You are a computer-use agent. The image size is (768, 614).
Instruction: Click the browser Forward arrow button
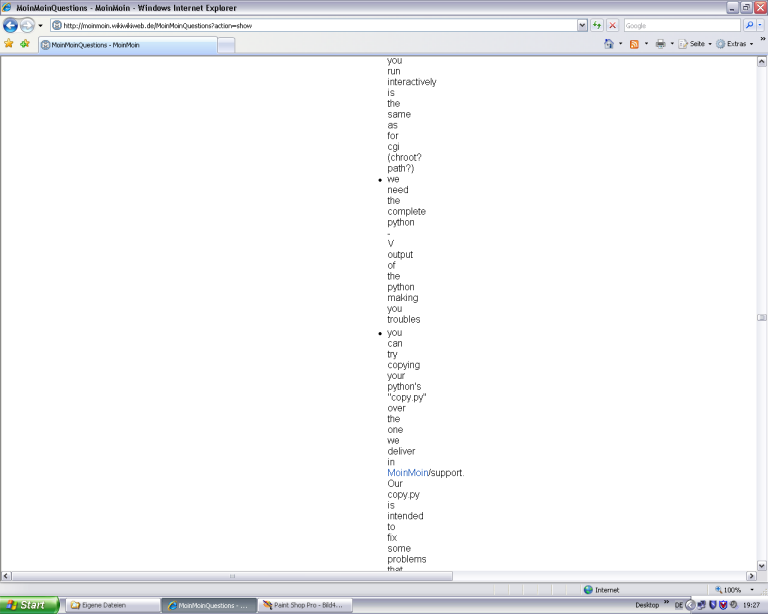pyautogui.click(x=27, y=25)
